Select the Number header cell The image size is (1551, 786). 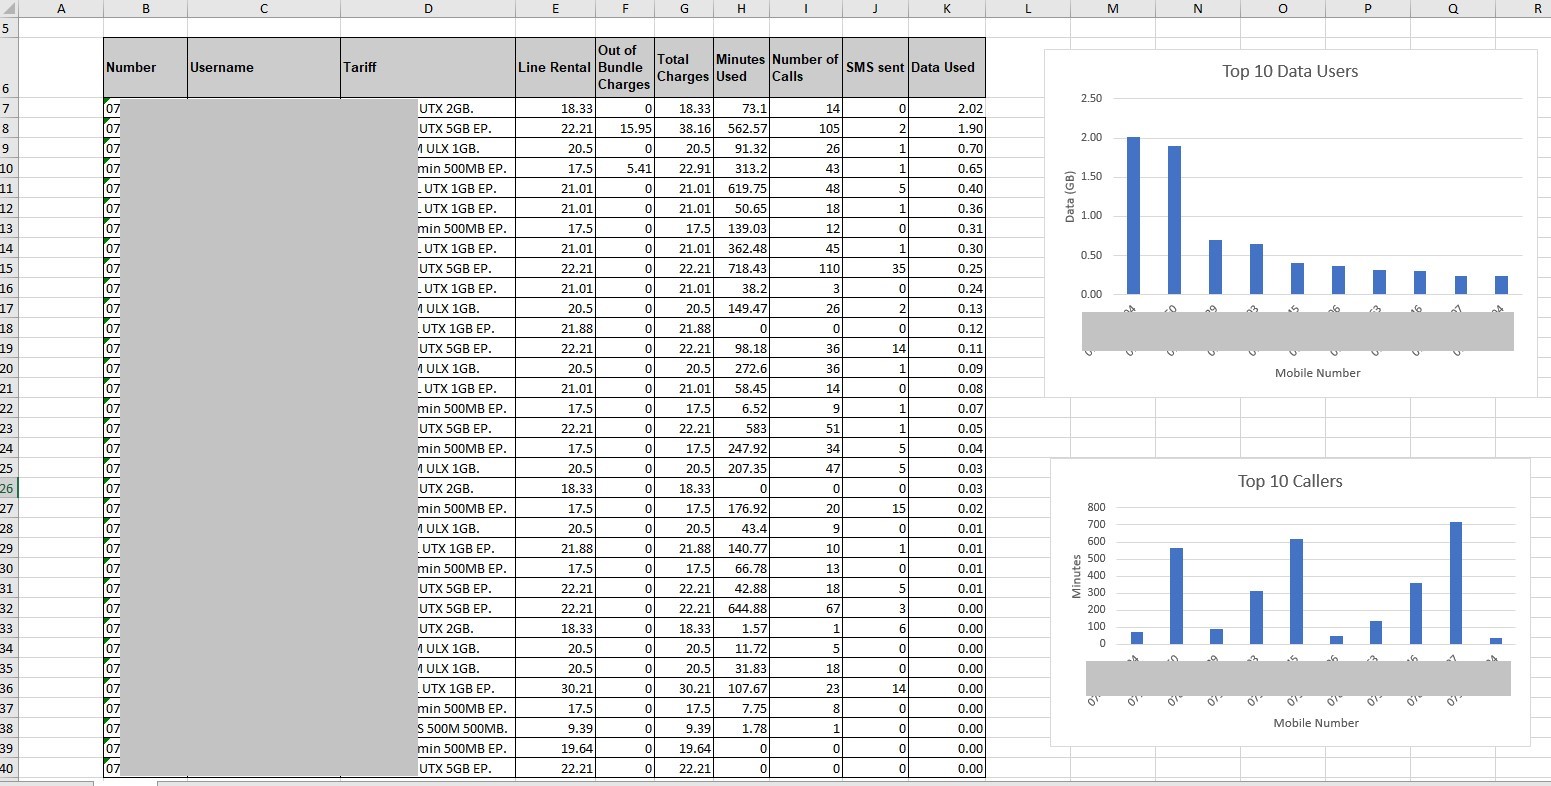tap(144, 67)
